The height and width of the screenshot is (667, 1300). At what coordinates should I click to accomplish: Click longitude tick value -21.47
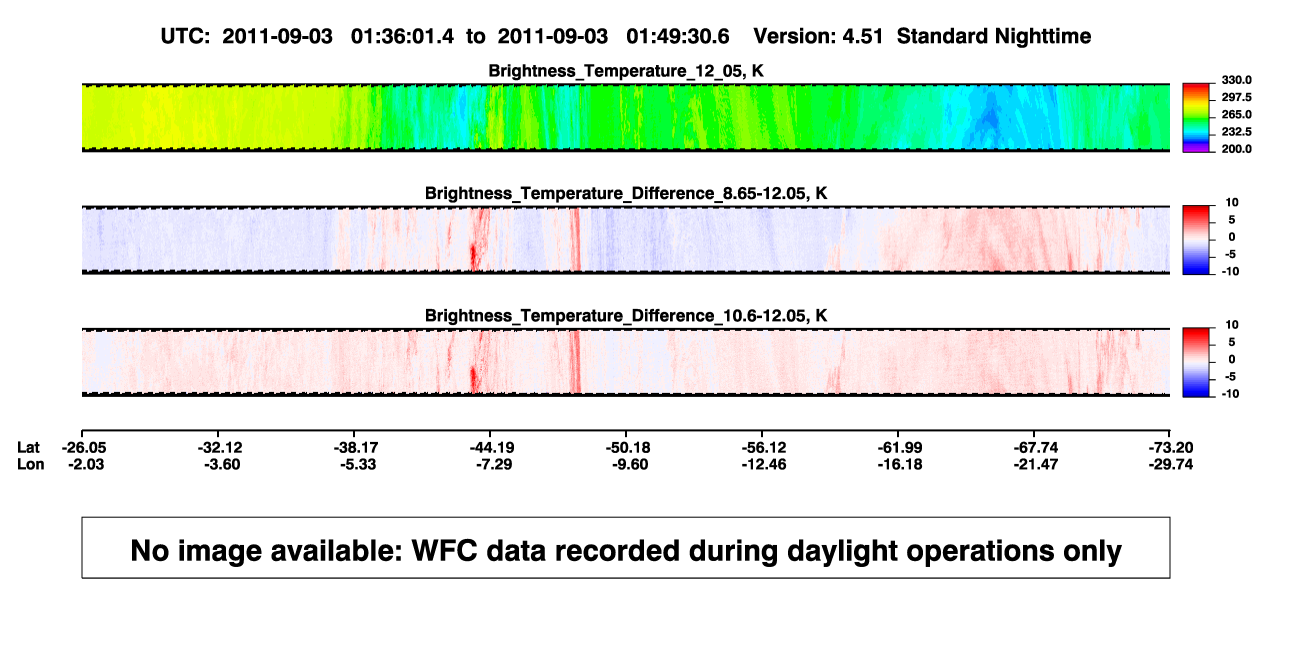[1037, 464]
